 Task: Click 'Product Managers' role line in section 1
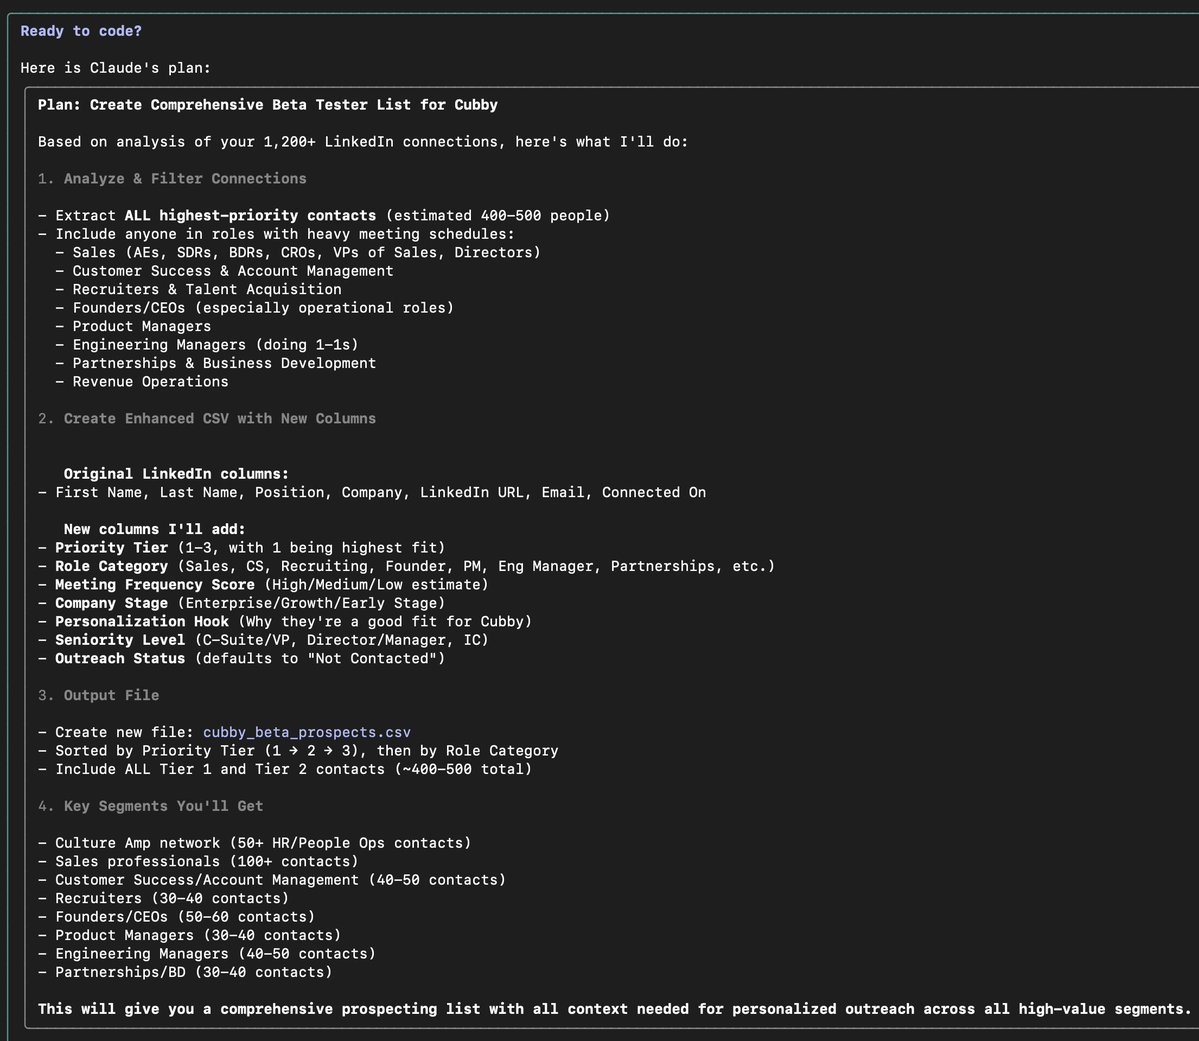(x=133, y=326)
